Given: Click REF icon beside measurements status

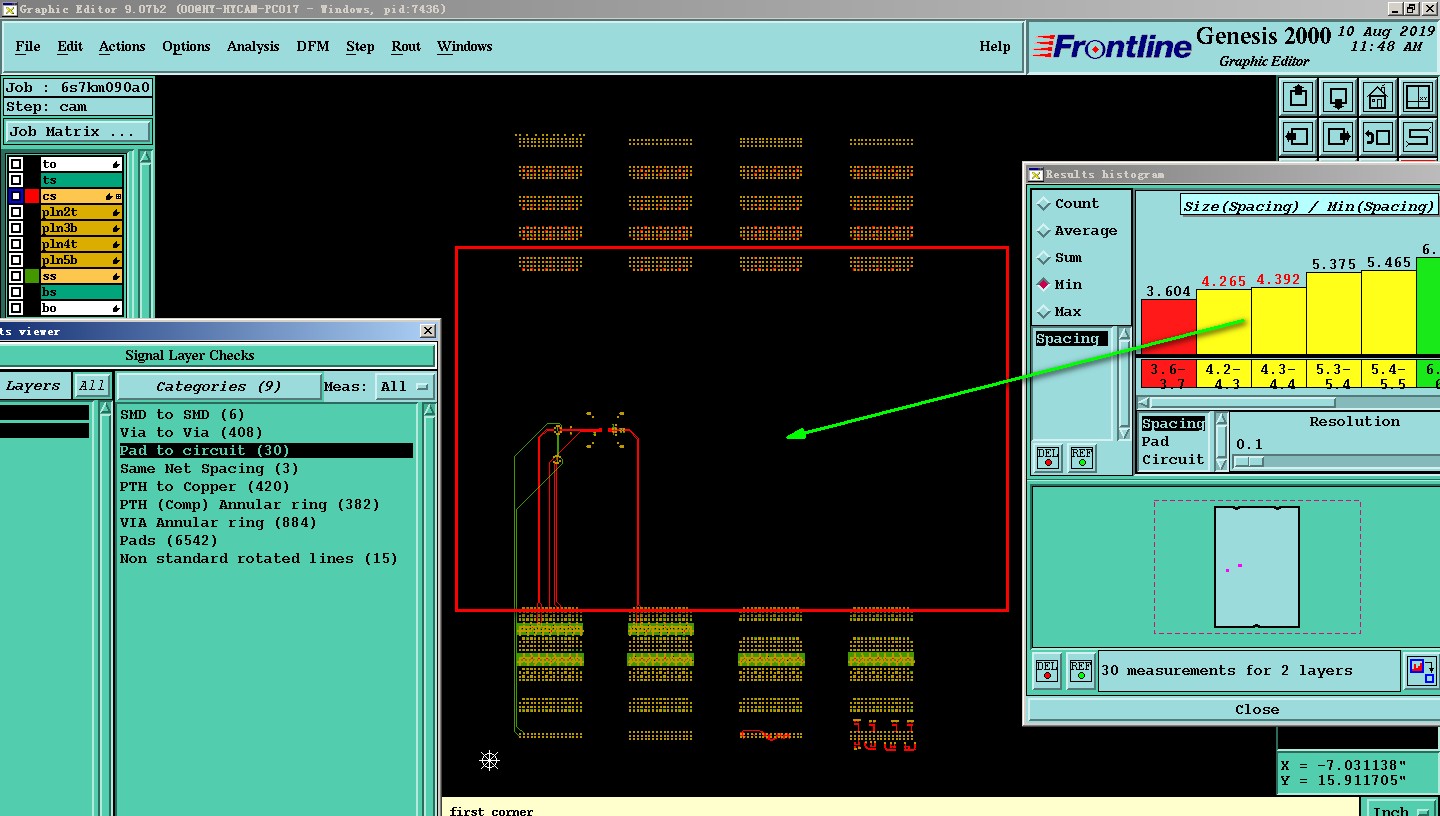Looking at the screenshot, I should [1080, 670].
